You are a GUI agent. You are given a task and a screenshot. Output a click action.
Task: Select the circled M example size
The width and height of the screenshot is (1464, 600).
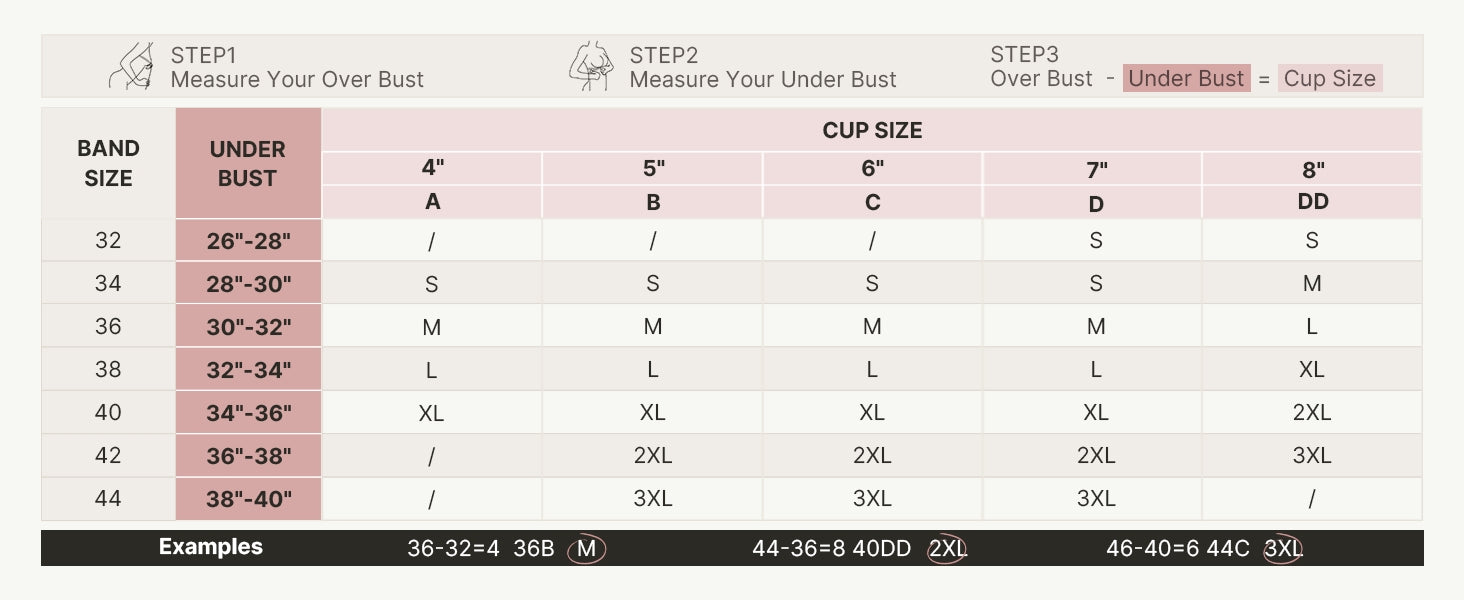pos(586,549)
